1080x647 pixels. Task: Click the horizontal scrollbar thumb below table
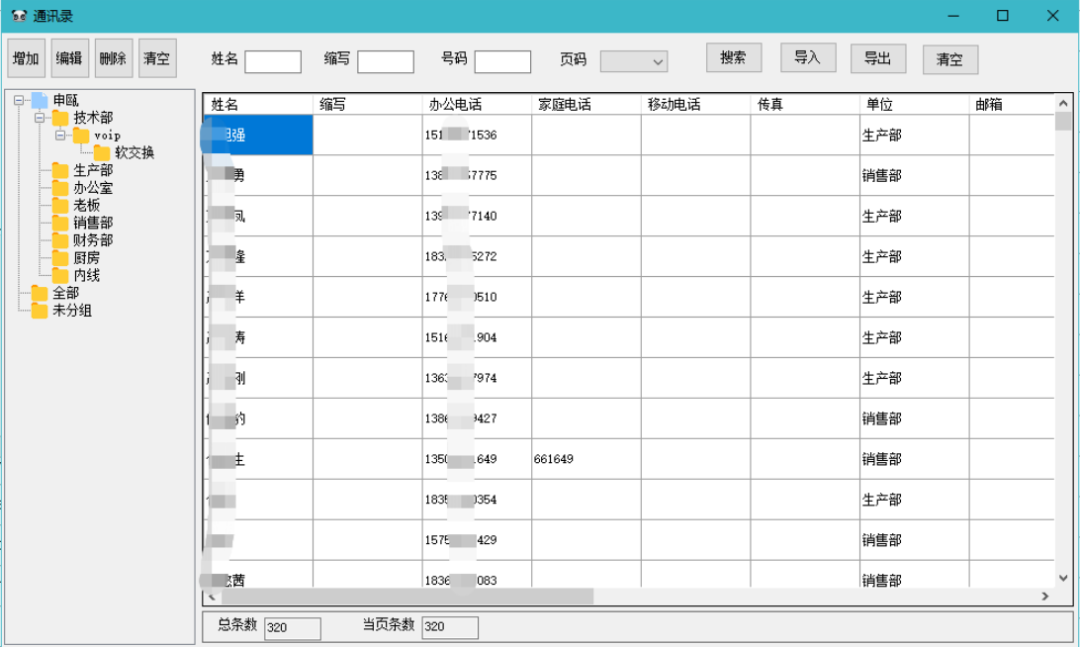click(x=400, y=596)
